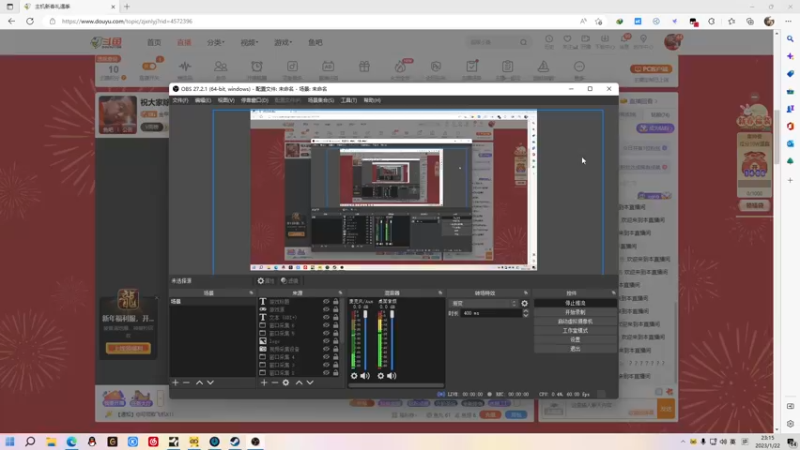Open the 编辑(E) menu in OBS
This screenshot has height=450, width=800.
[203, 100]
